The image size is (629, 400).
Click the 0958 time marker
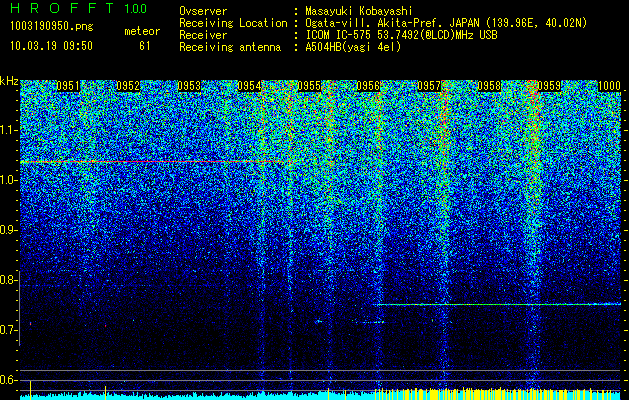pyautogui.click(x=489, y=86)
